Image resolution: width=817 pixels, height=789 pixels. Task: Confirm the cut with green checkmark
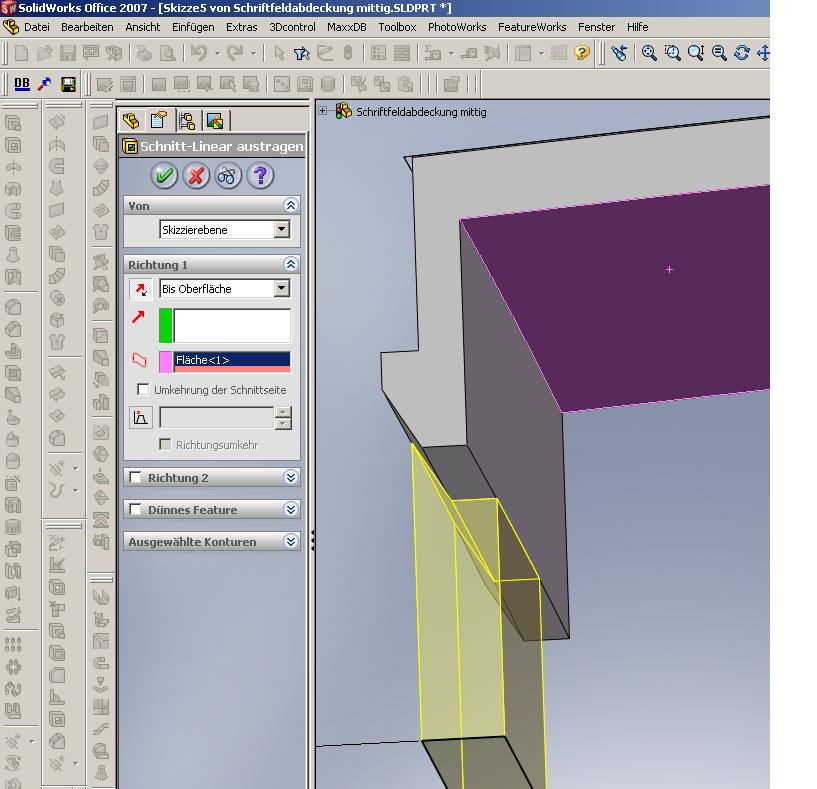click(x=164, y=176)
